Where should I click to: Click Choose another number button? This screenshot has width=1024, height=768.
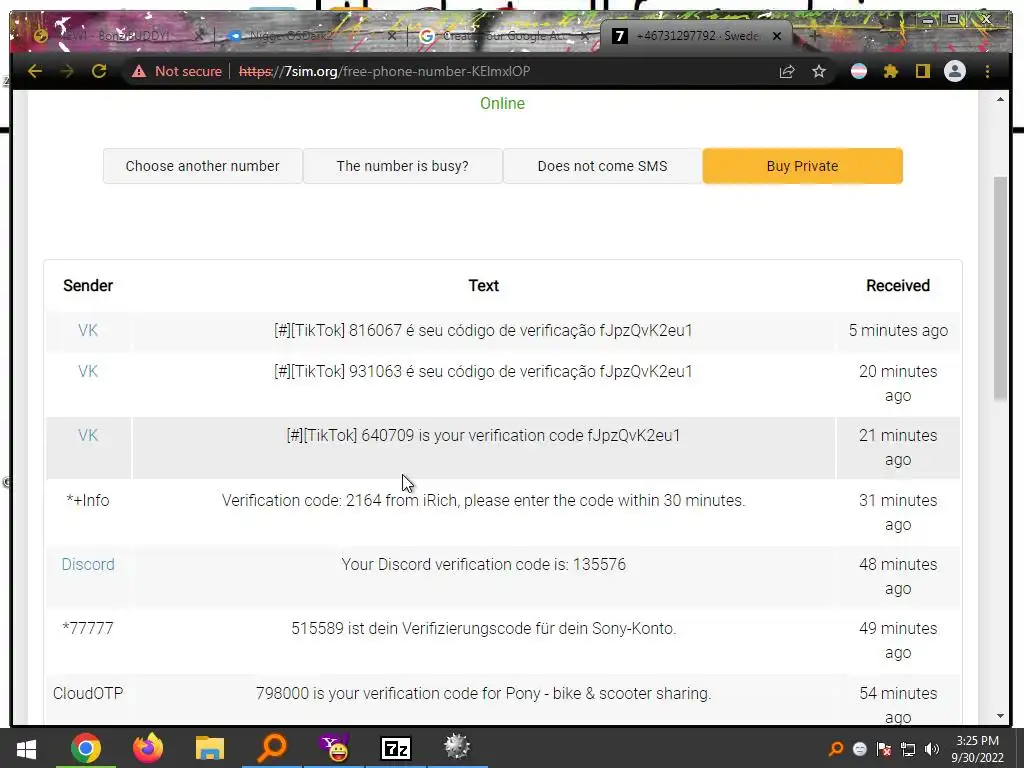202,166
